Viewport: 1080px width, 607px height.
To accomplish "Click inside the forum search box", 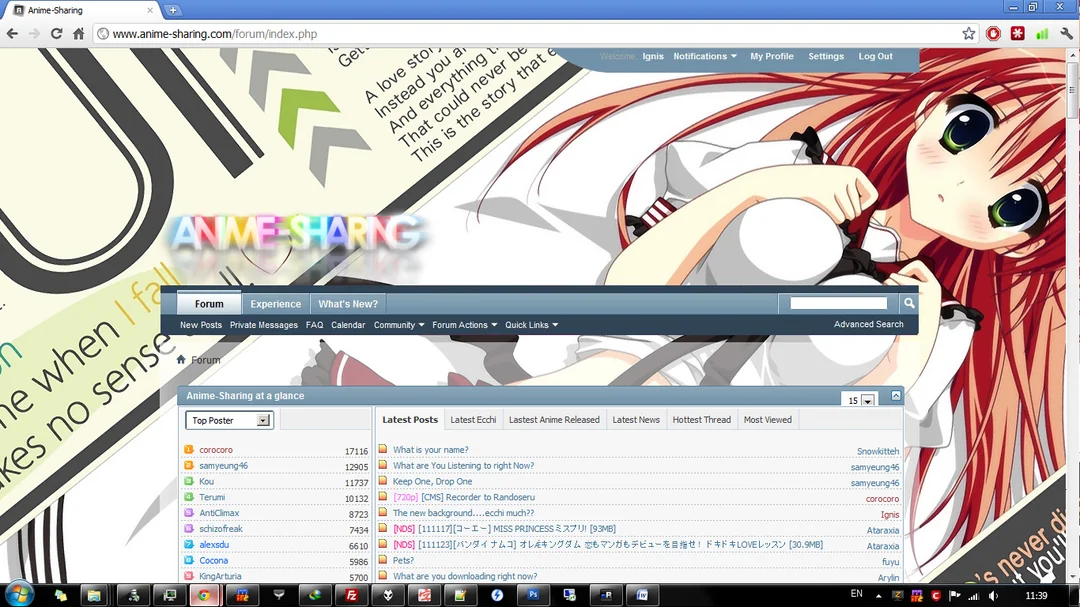I will point(838,302).
